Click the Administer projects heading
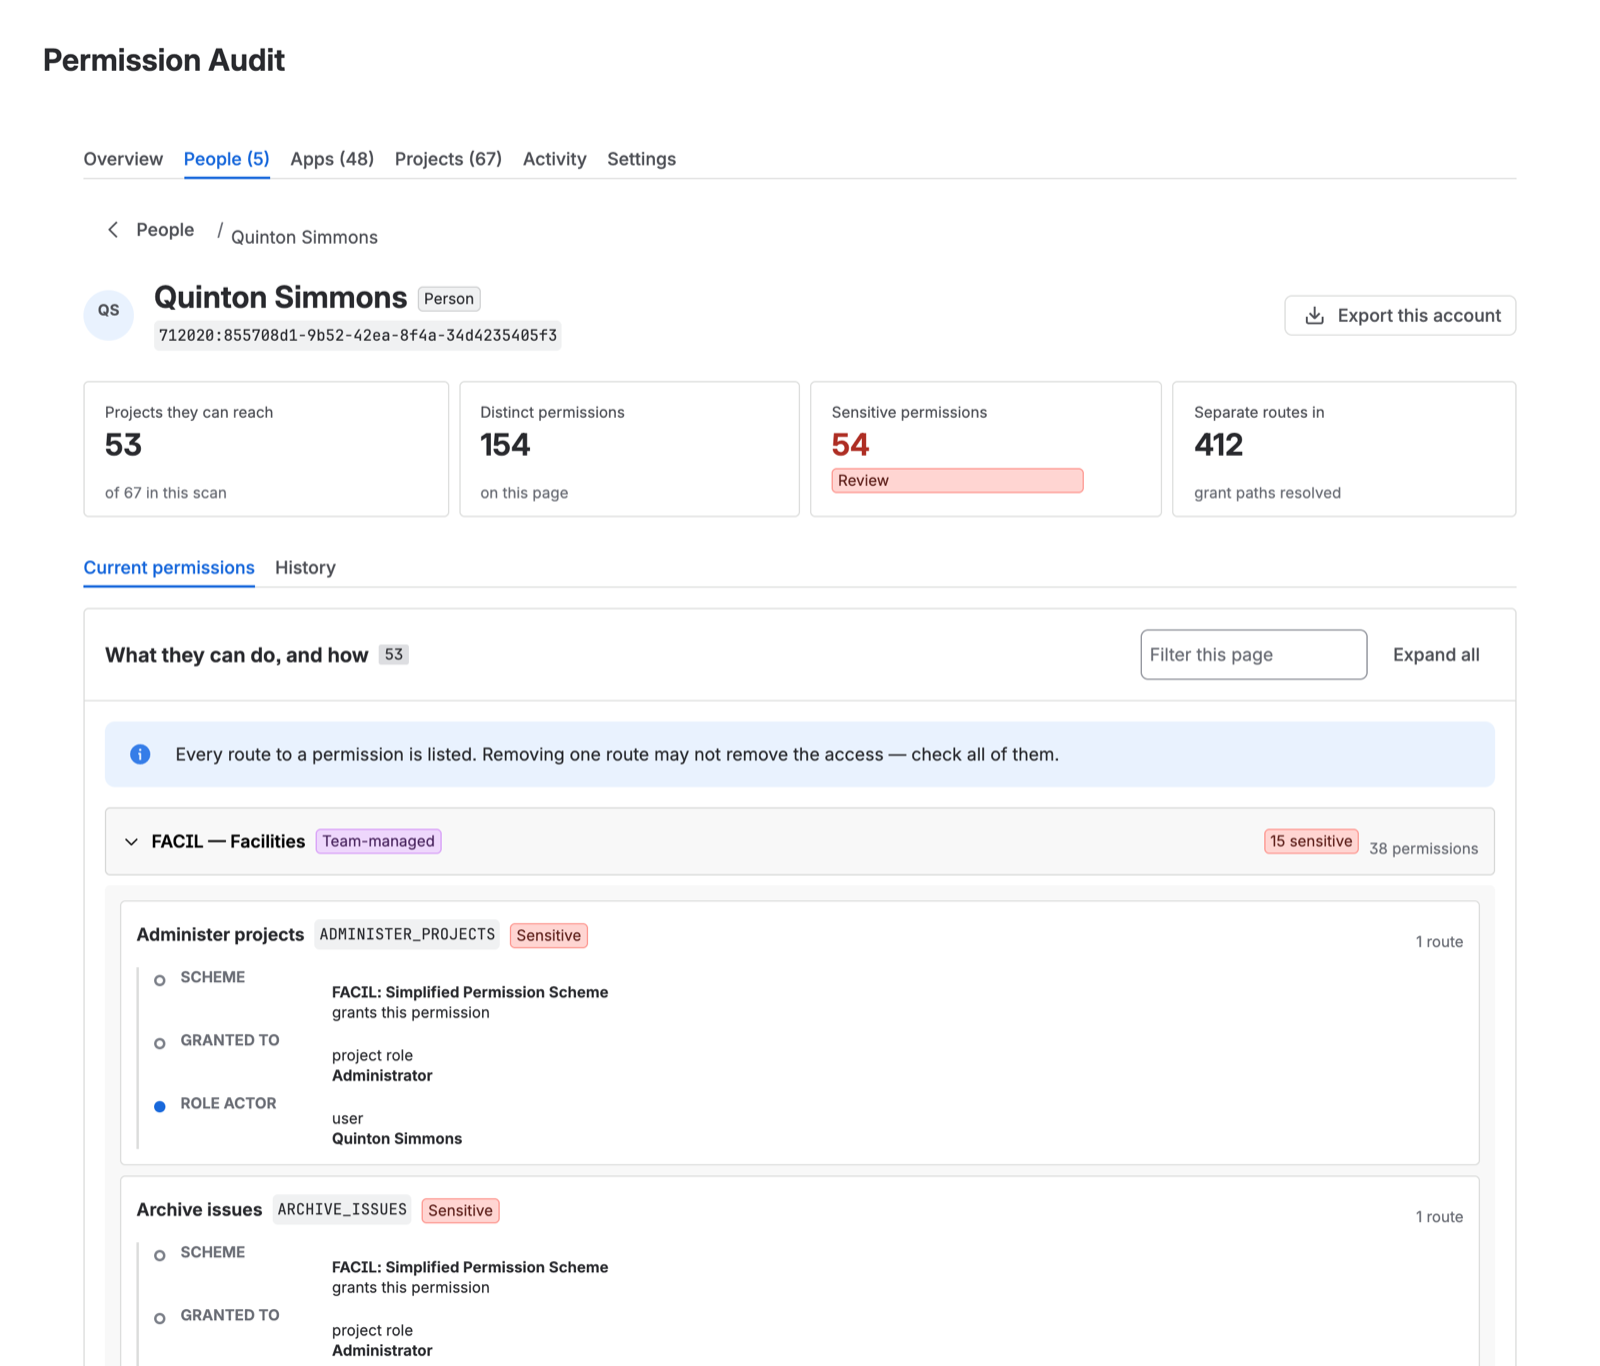 pos(220,935)
